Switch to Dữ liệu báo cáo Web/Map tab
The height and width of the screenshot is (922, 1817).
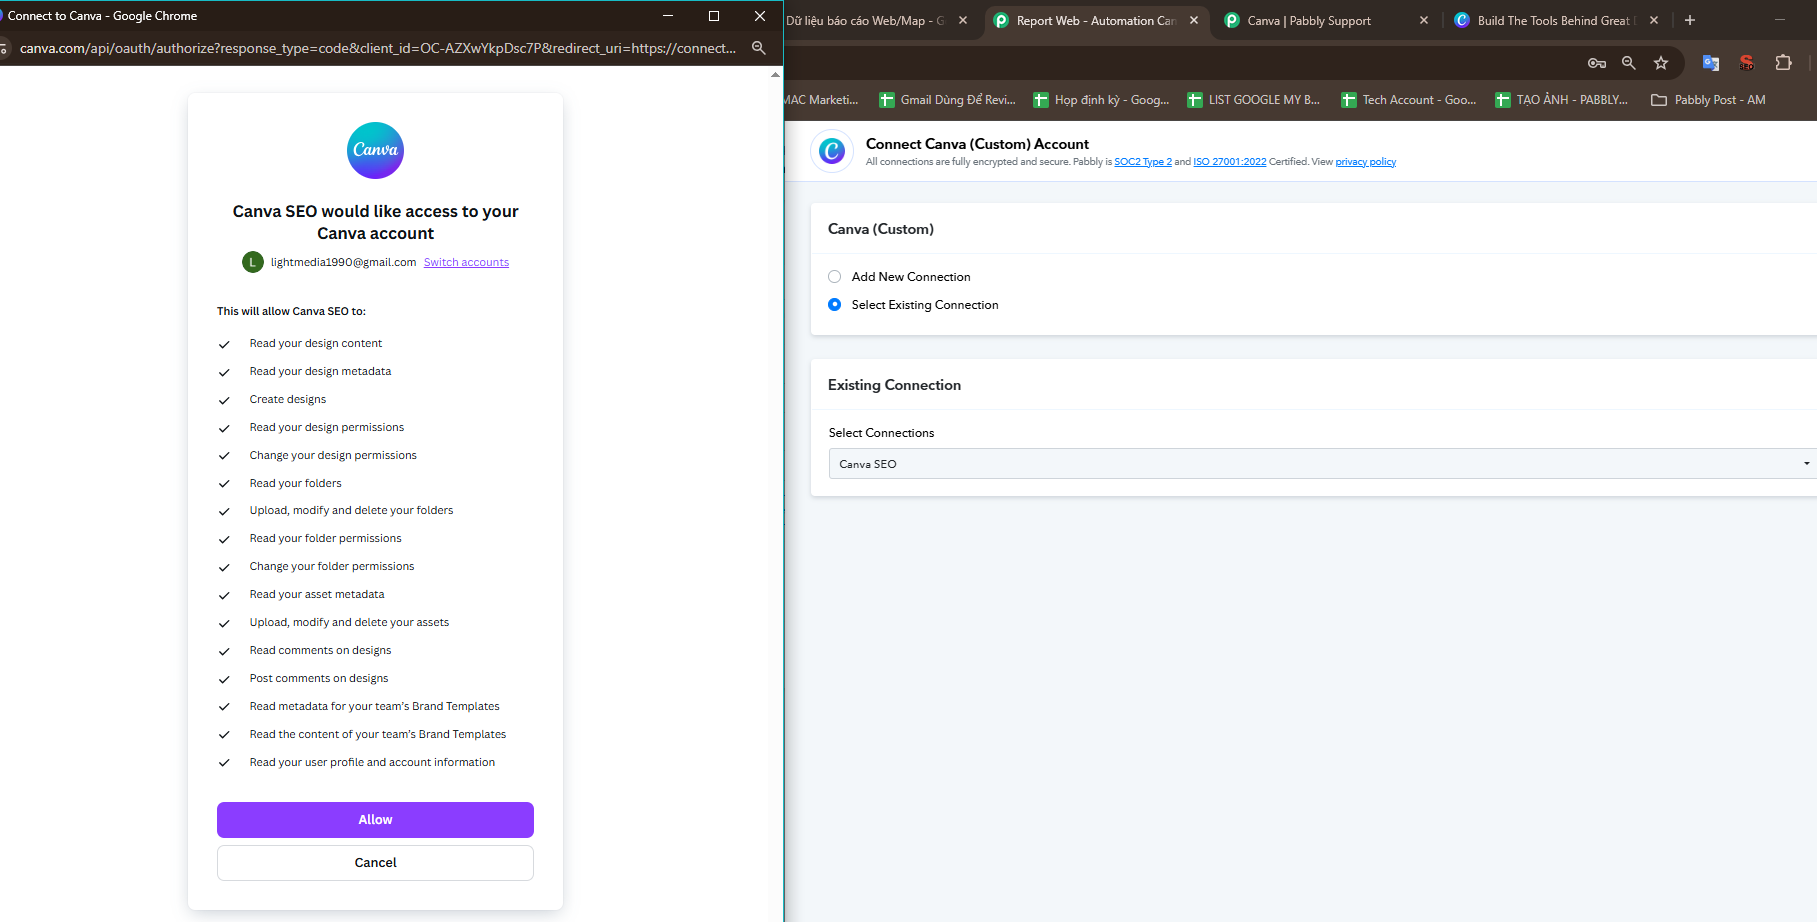(865, 20)
